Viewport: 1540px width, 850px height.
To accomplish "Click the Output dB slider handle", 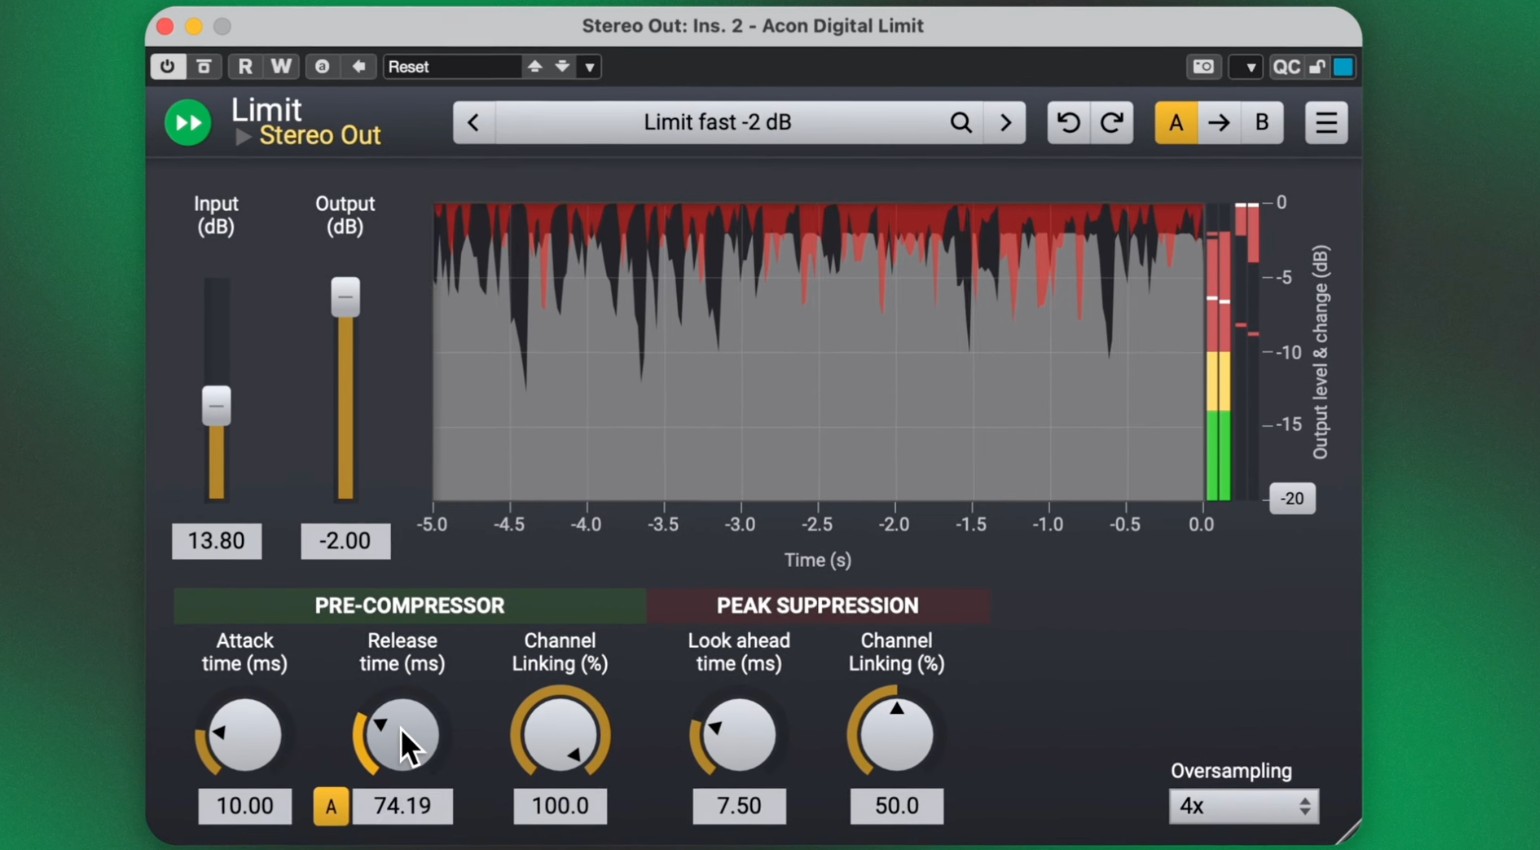I will click(x=345, y=297).
